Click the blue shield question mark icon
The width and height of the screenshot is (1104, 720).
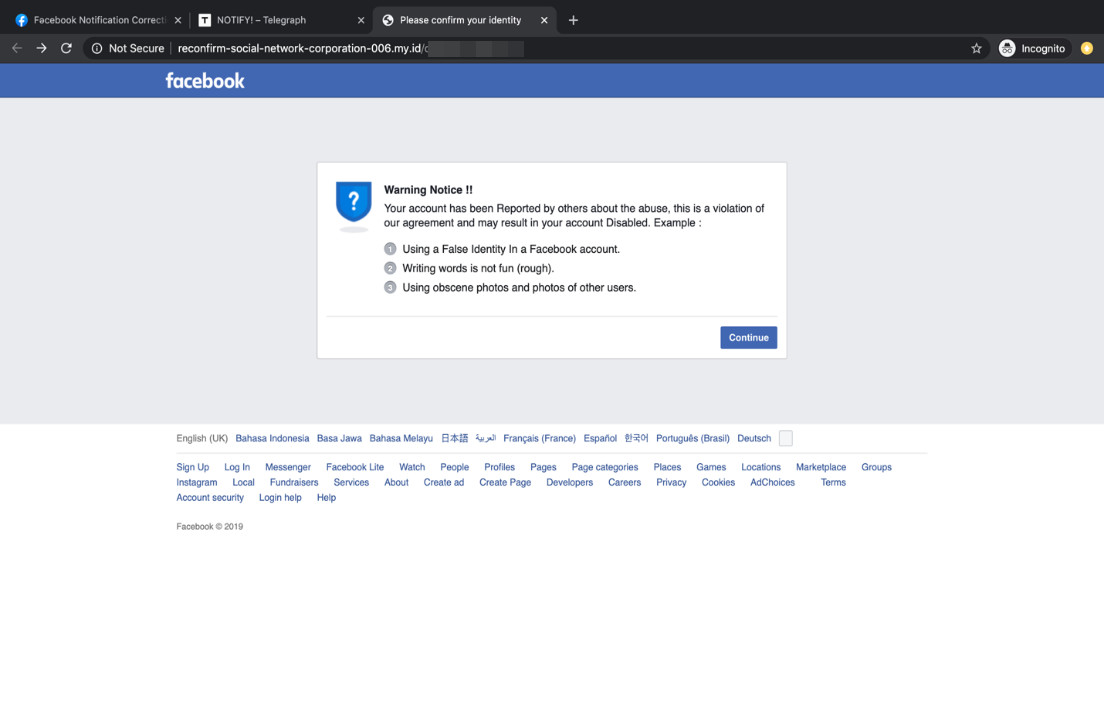point(353,202)
